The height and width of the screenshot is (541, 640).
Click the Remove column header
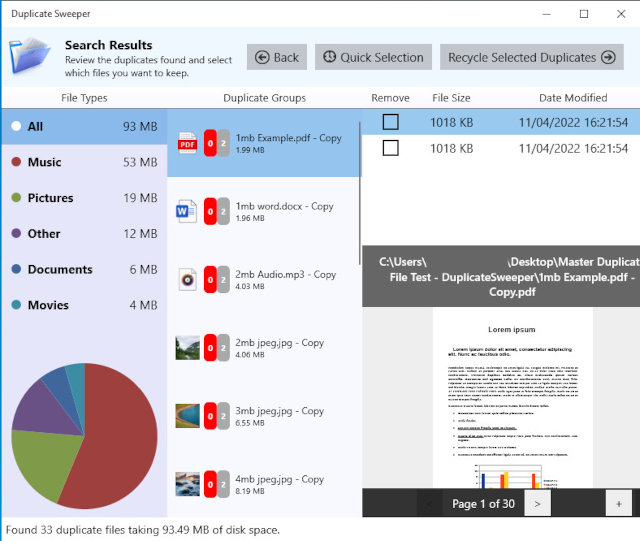390,98
